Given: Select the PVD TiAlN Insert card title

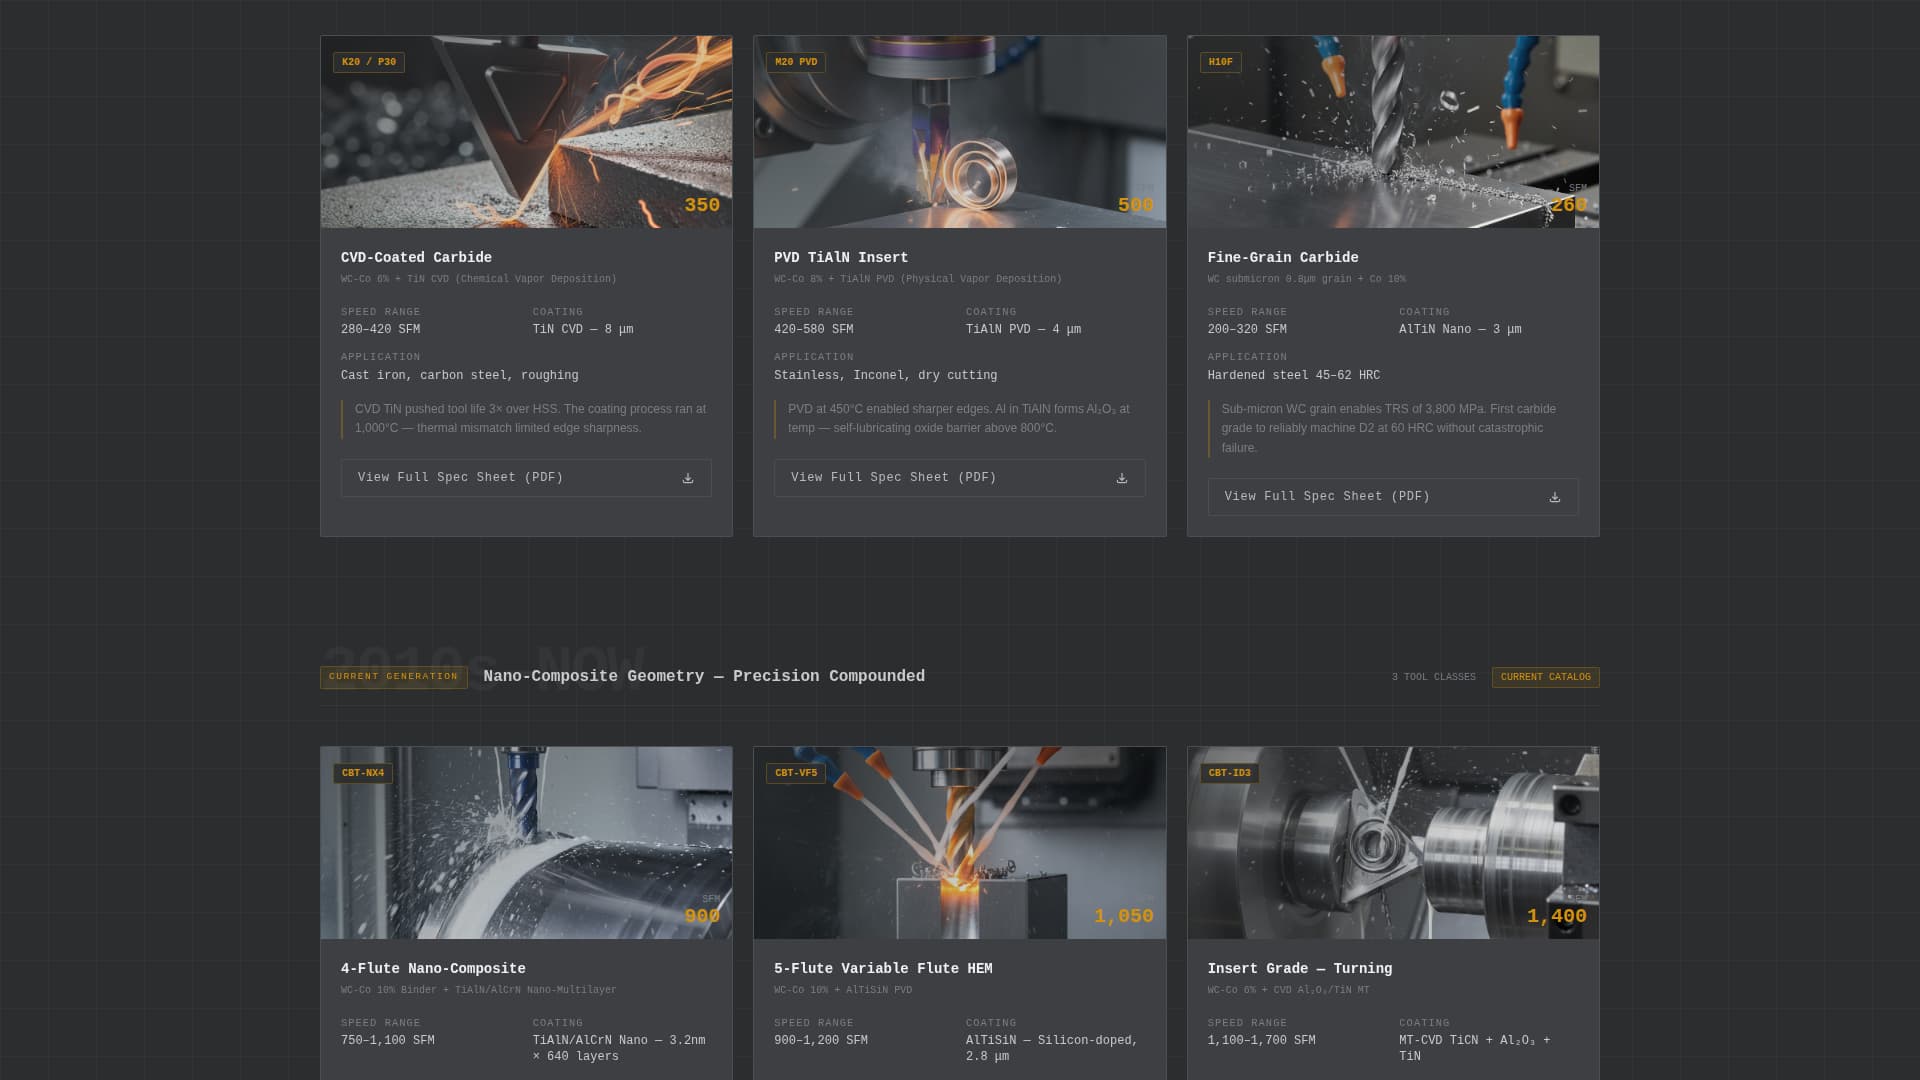Looking at the screenshot, I should (x=841, y=257).
